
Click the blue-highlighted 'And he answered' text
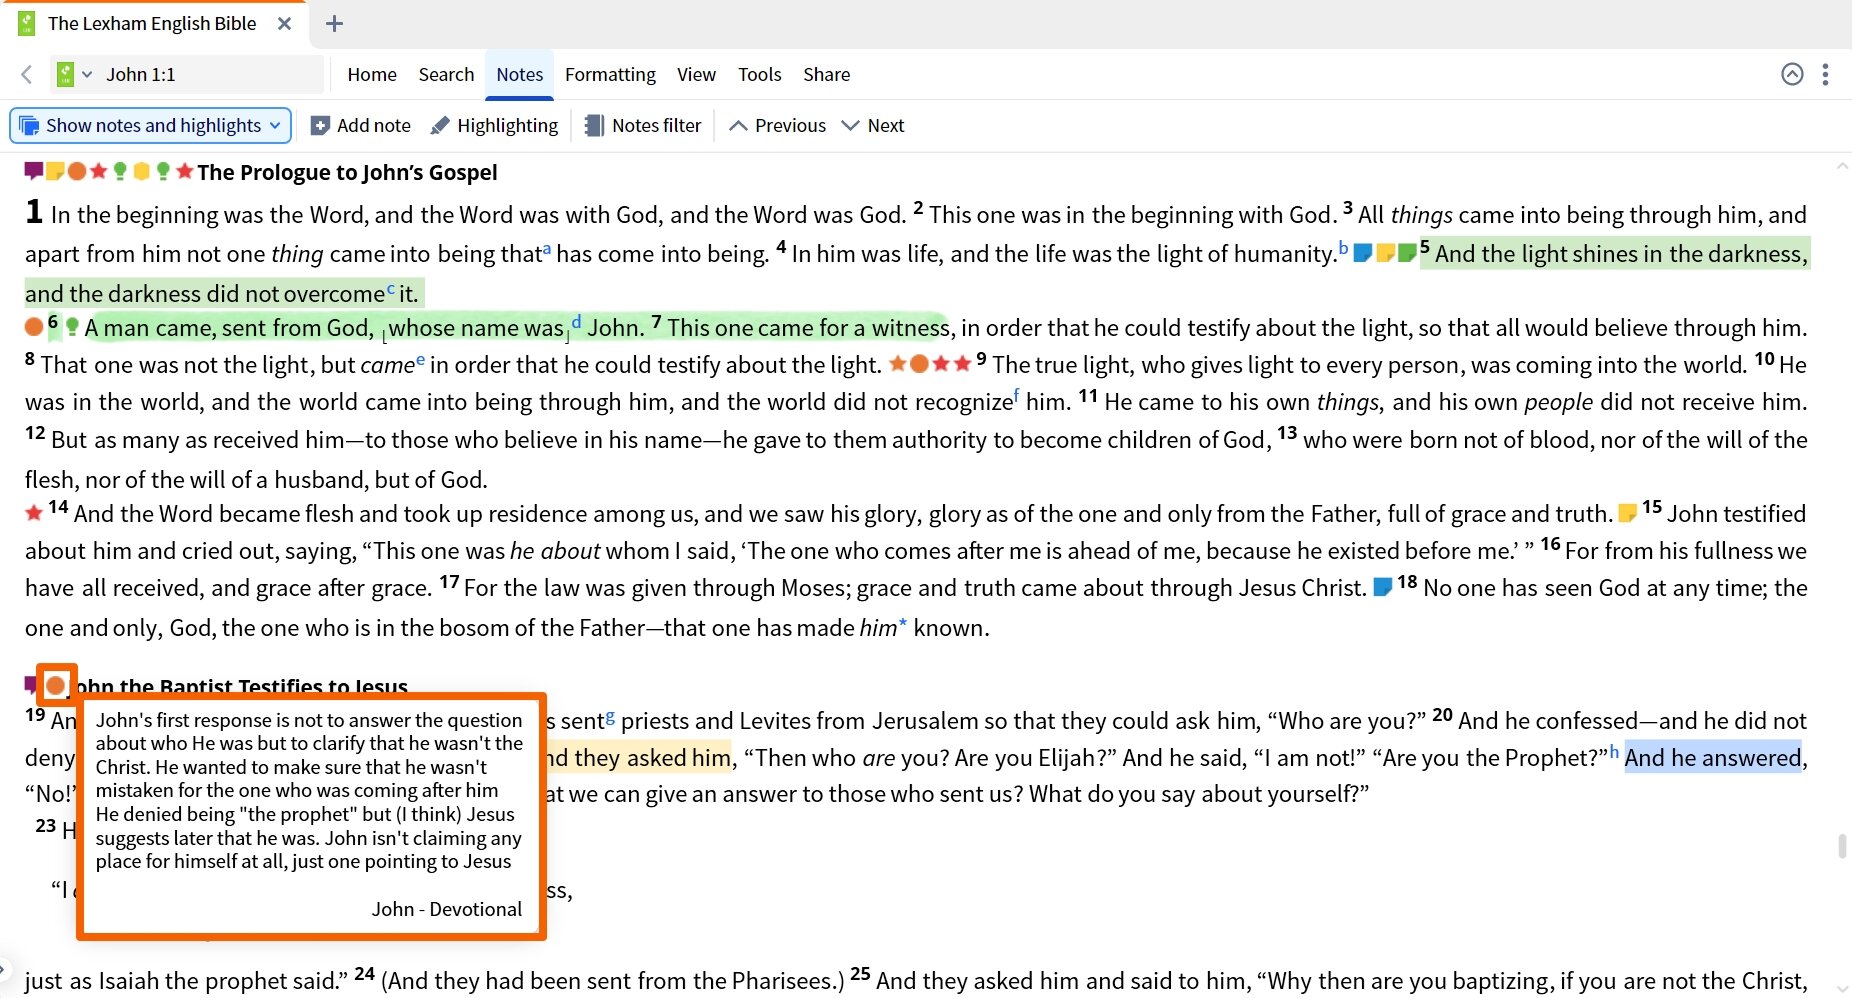tap(1712, 758)
